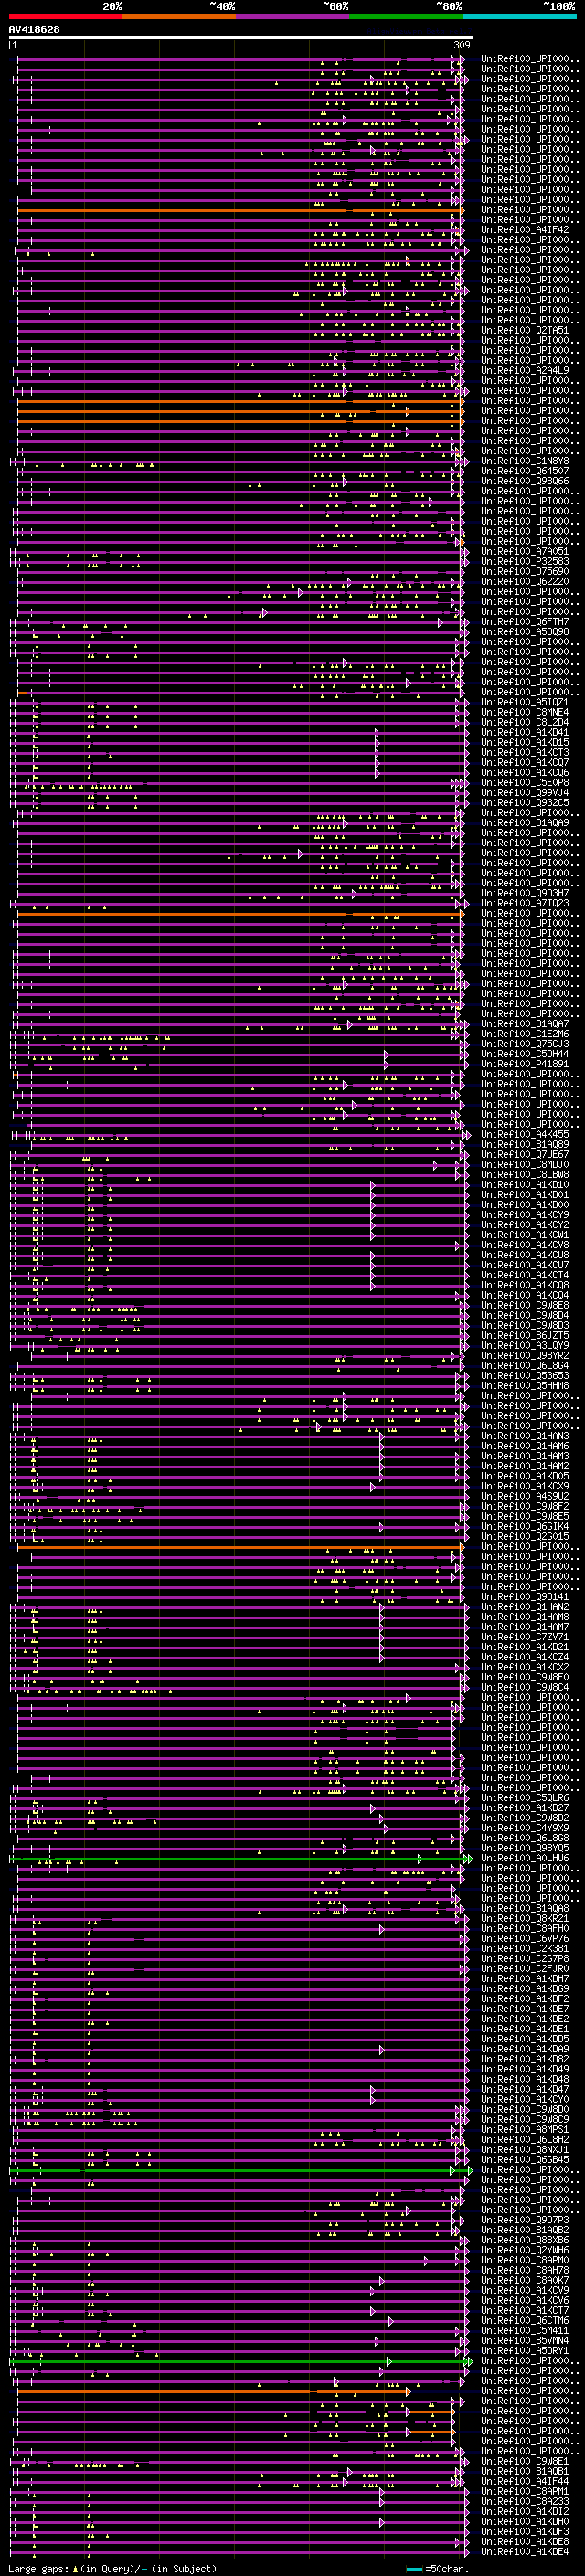
Task: Select the UniRef100_C7ZV71 label
Action: coord(525,1637)
